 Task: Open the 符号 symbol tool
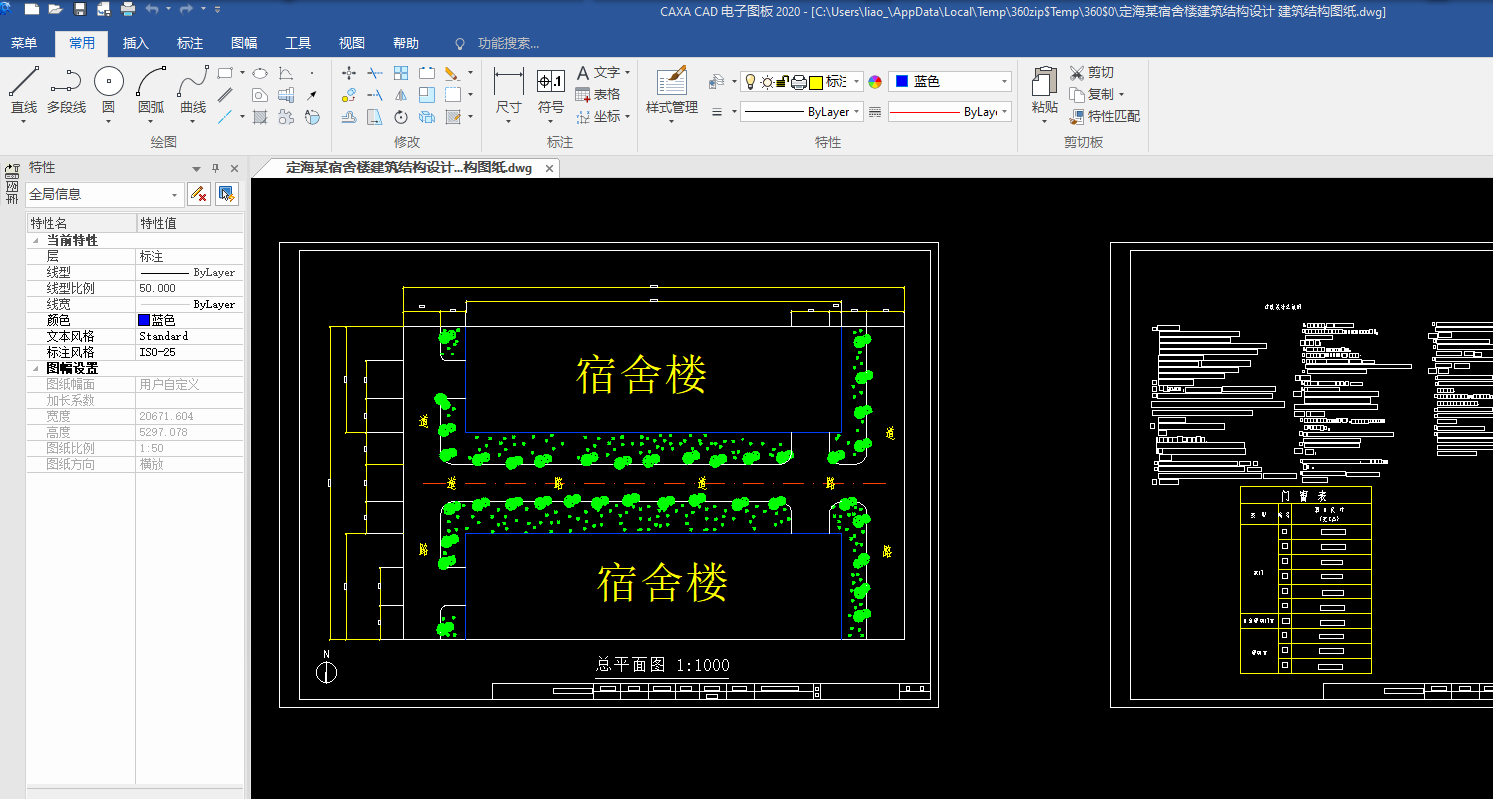(551, 93)
